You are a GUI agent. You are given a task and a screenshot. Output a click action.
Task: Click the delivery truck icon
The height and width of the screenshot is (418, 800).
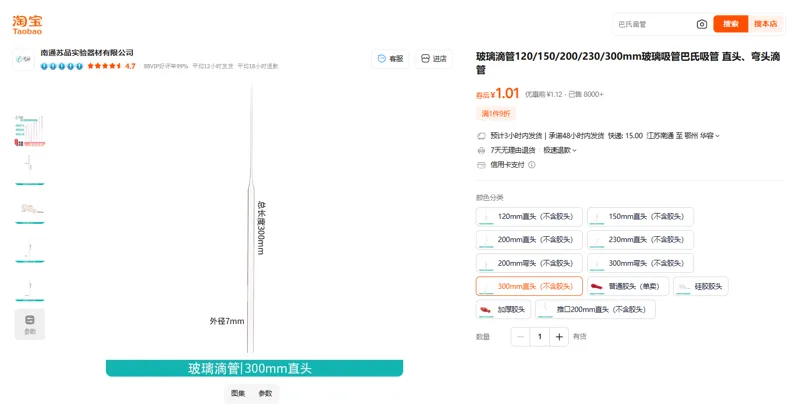click(x=481, y=136)
